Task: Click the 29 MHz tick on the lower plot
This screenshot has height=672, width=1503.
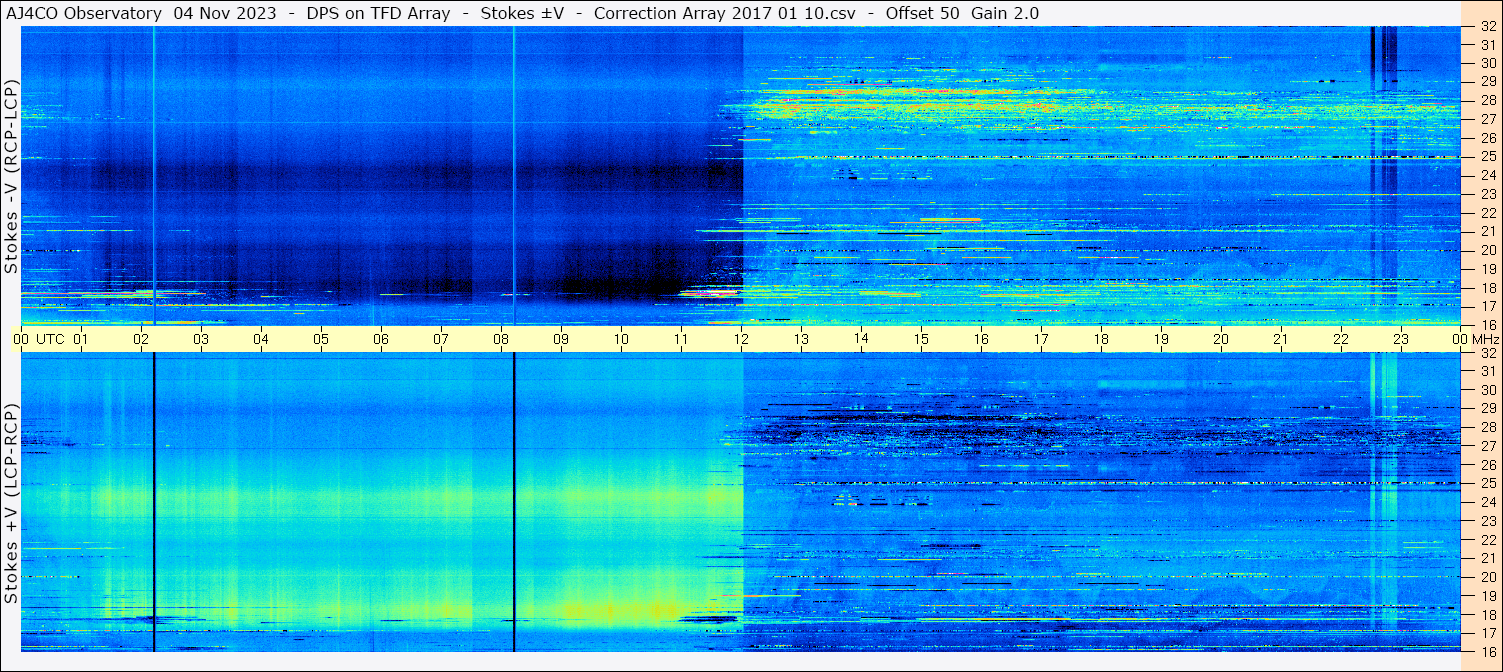Action: [x=1487, y=409]
